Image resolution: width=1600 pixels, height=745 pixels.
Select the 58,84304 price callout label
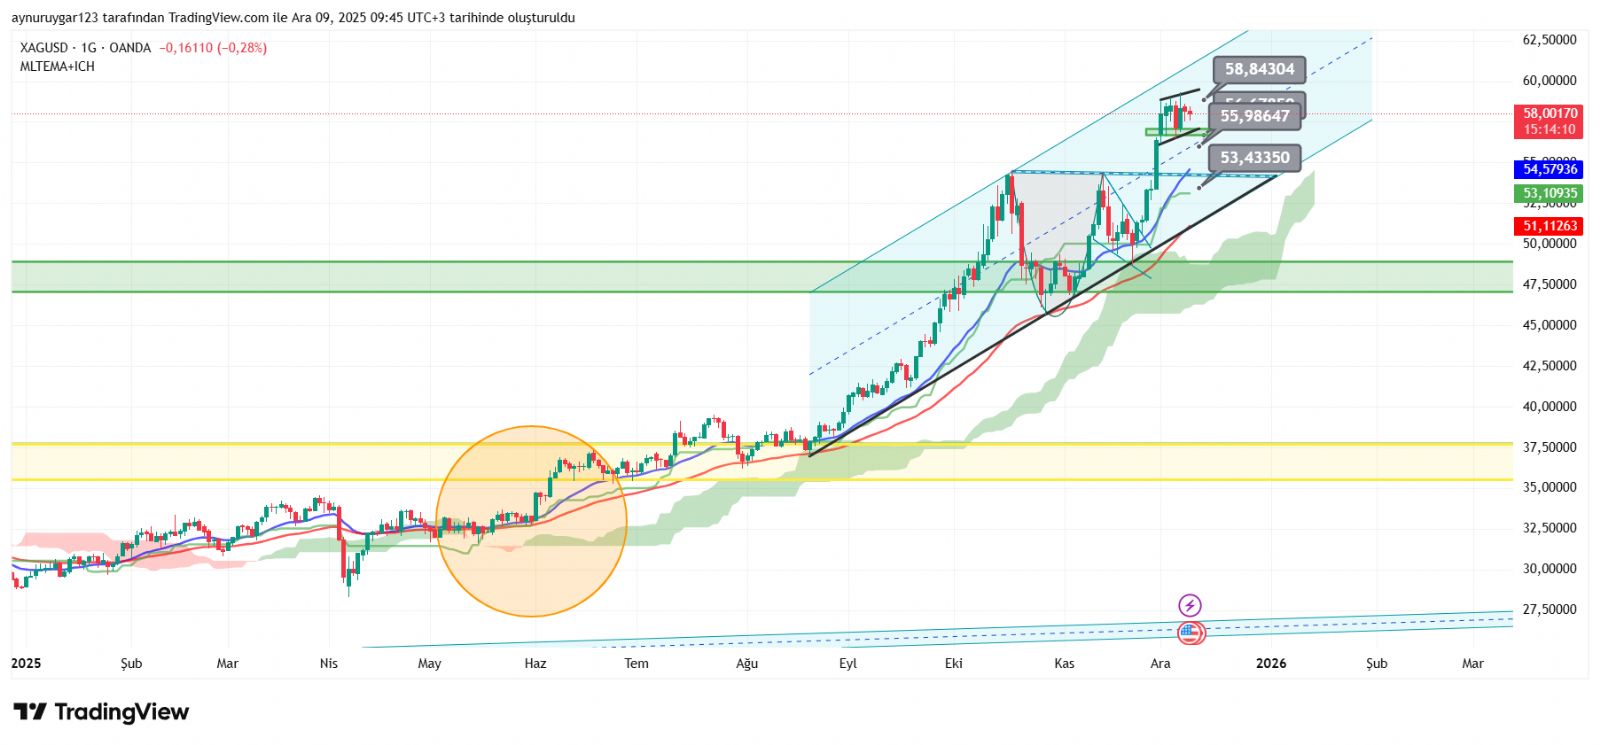pos(1259,69)
